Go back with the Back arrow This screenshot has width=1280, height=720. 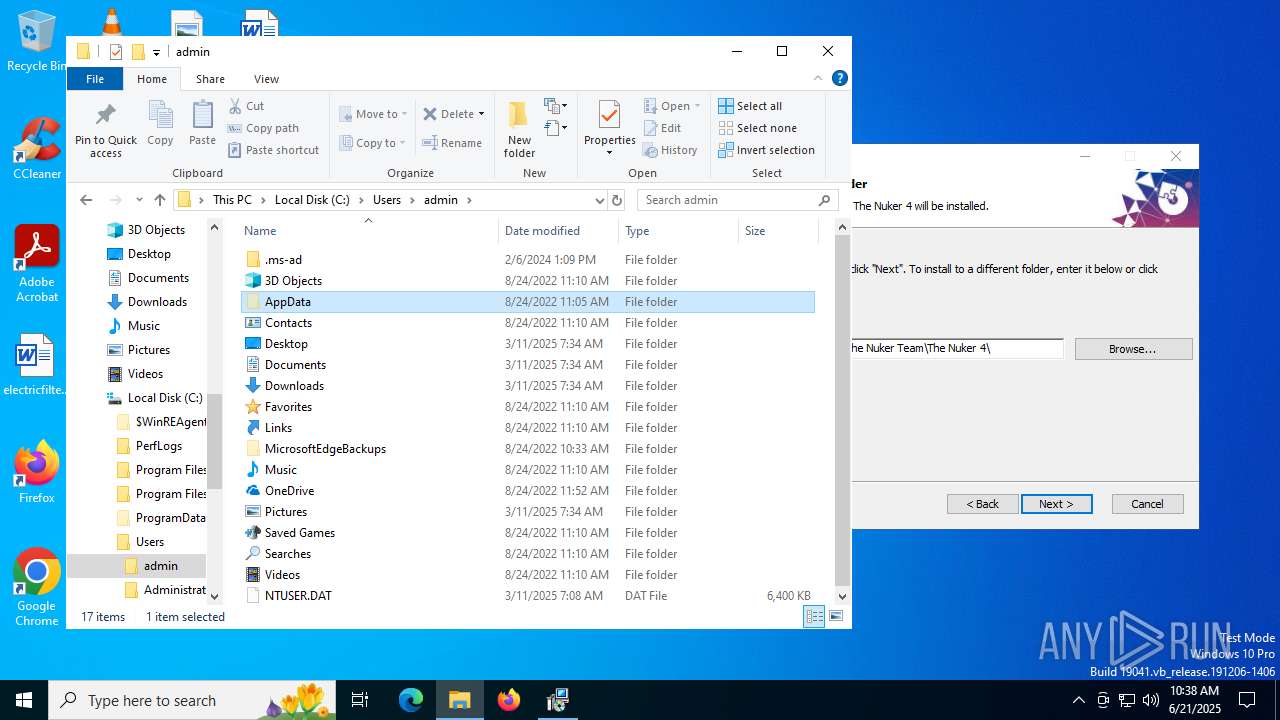tap(86, 200)
